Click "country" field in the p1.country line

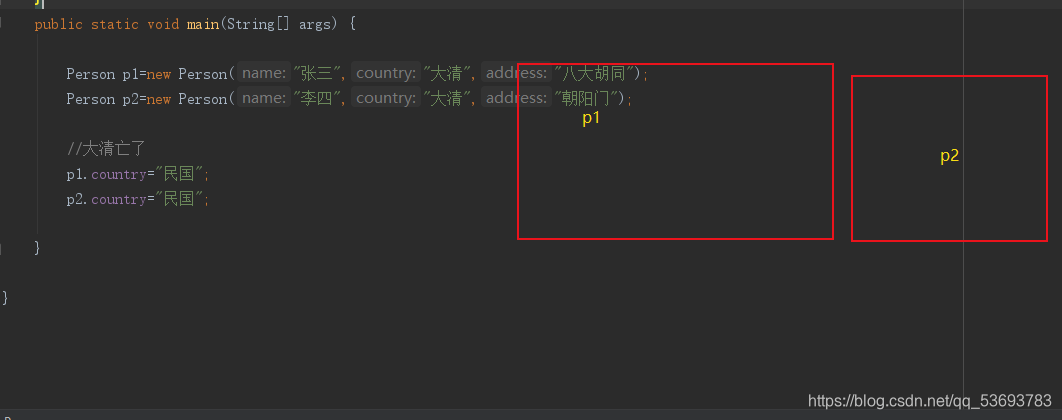pos(119,174)
